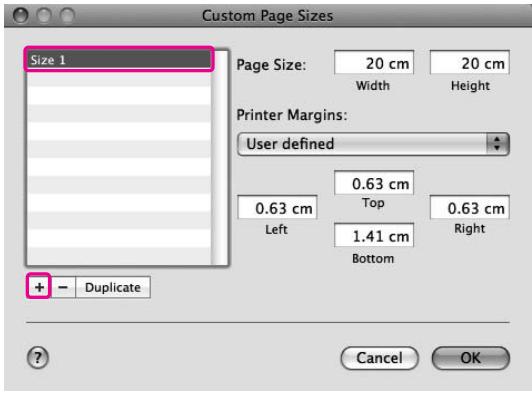Remove the selected page size
This screenshot has height=393, width=532.
(x=63, y=287)
